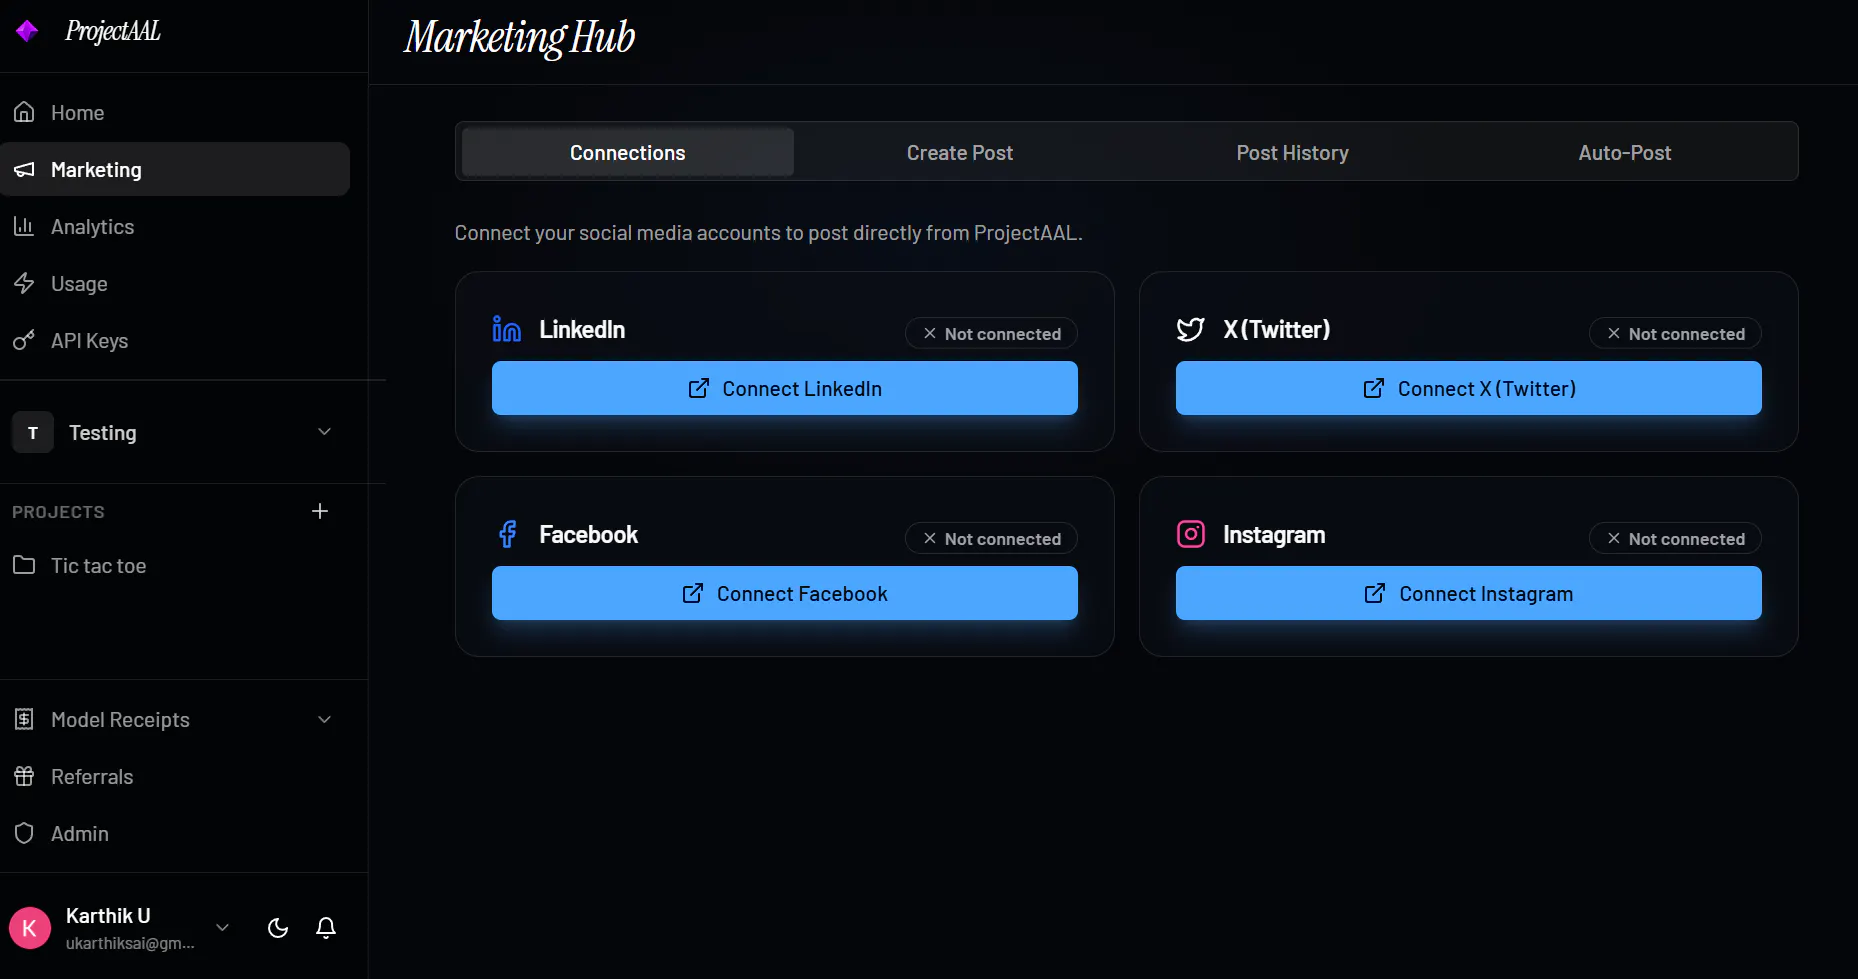1858x979 pixels.
Task: Click the Karthik U profile avatar
Action: pos(30,928)
